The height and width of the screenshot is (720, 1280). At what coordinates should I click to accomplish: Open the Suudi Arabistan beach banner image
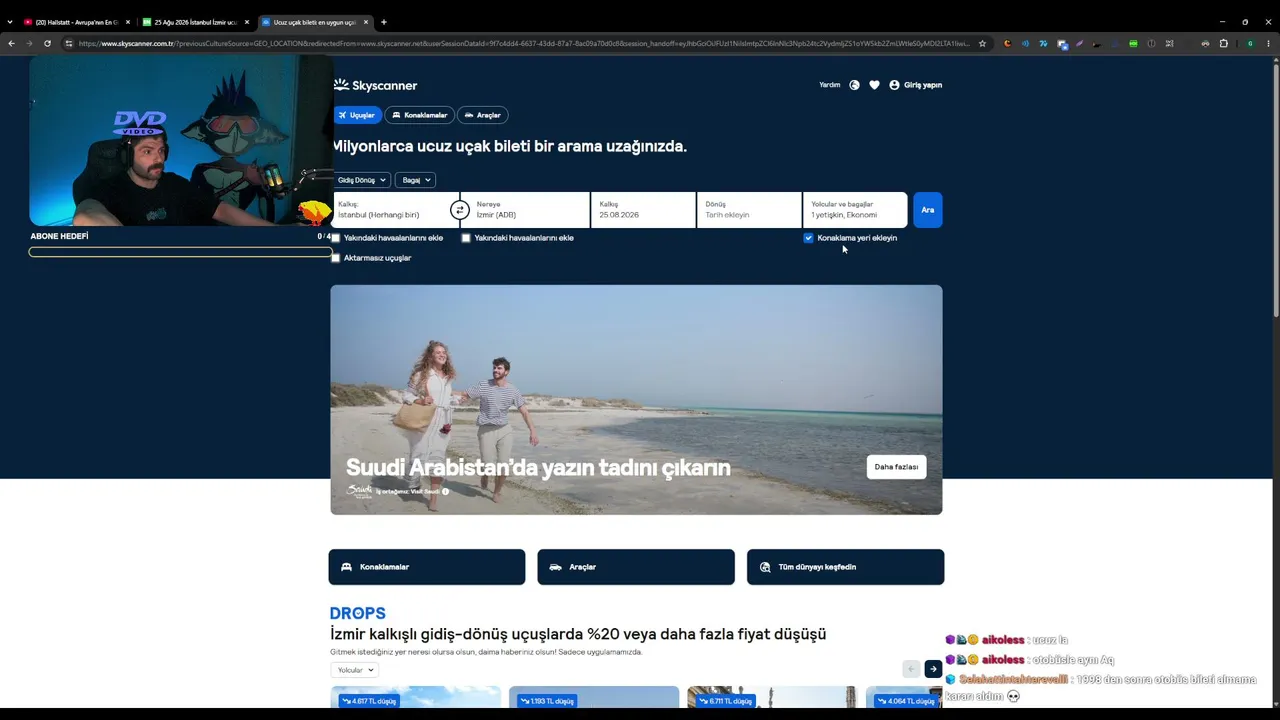coord(636,400)
